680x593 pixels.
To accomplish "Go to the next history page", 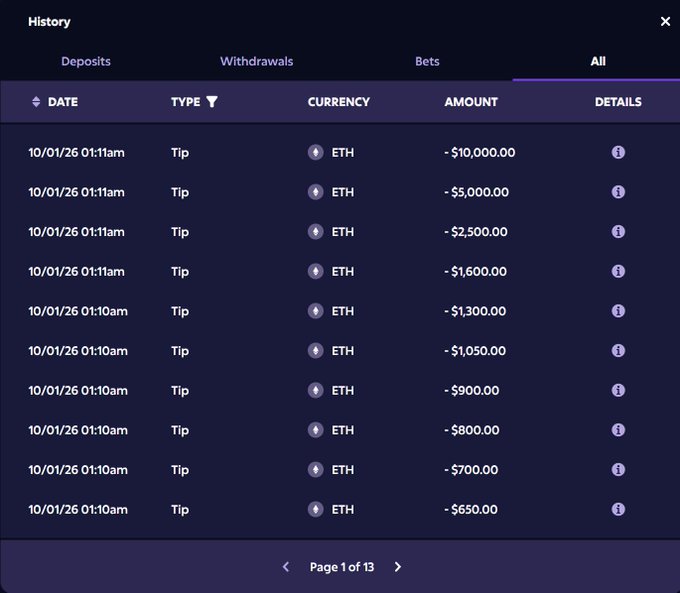I will tap(398, 567).
